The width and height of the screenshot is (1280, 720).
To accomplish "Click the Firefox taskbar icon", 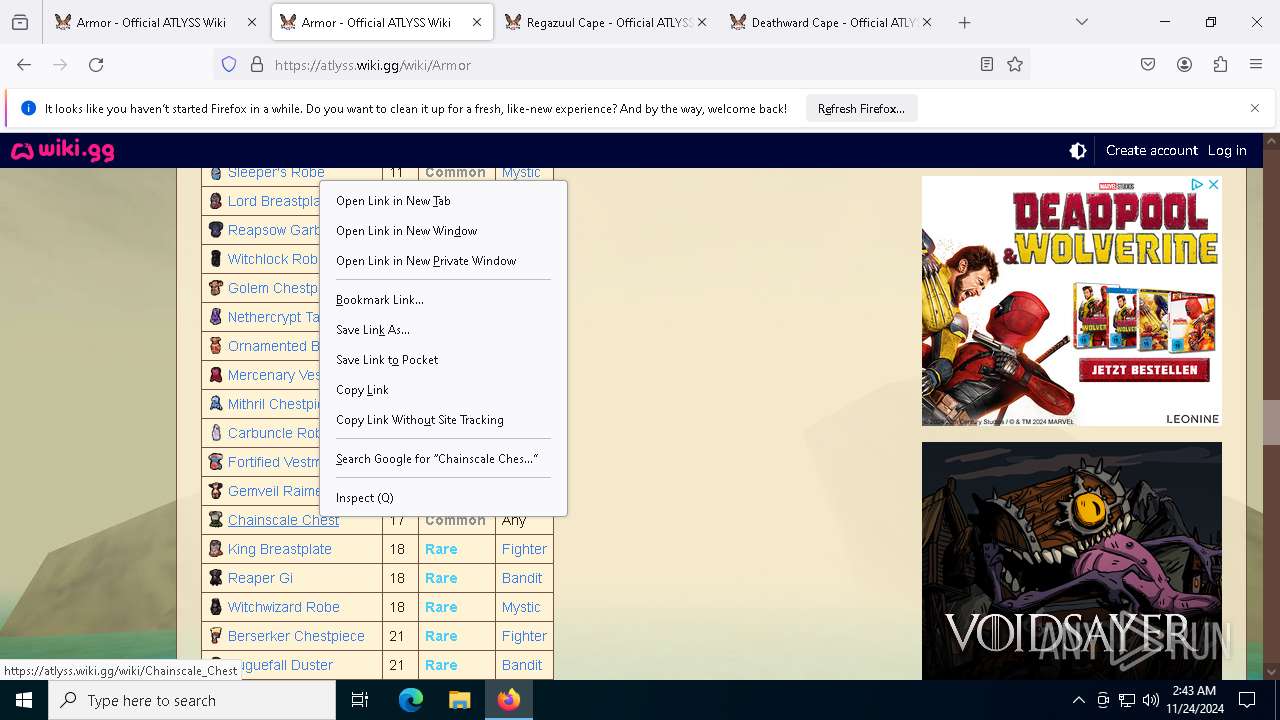I will [x=509, y=700].
